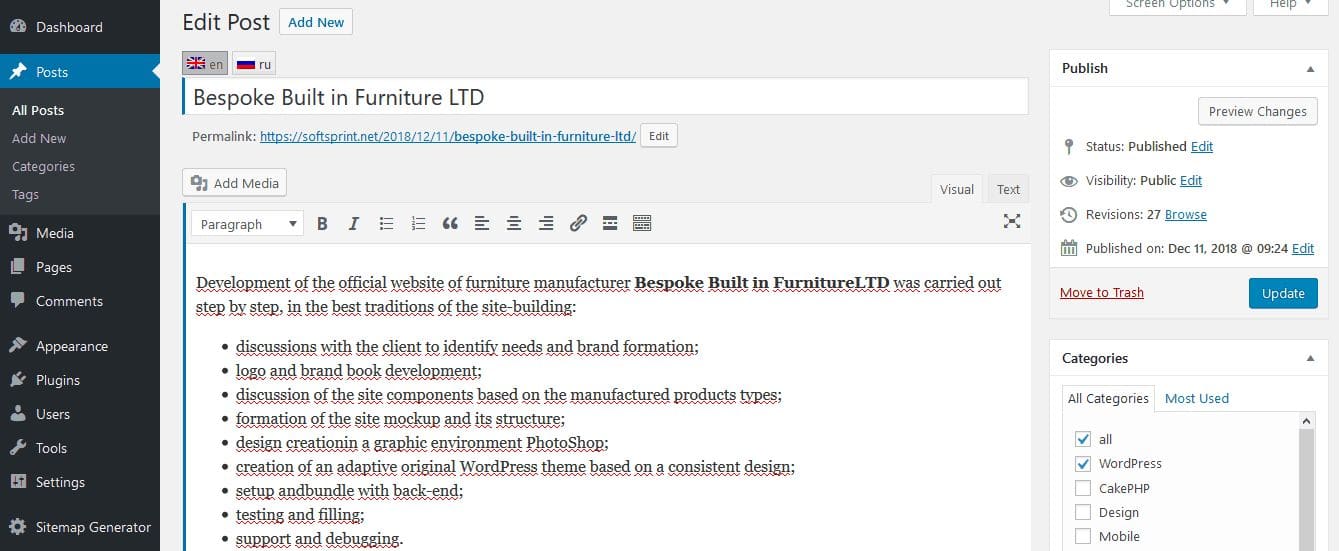This screenshot has width=1339, height=551.
Task: Collapse the Categories panel
Action: pyautogui.click(x=1310, y=358)
